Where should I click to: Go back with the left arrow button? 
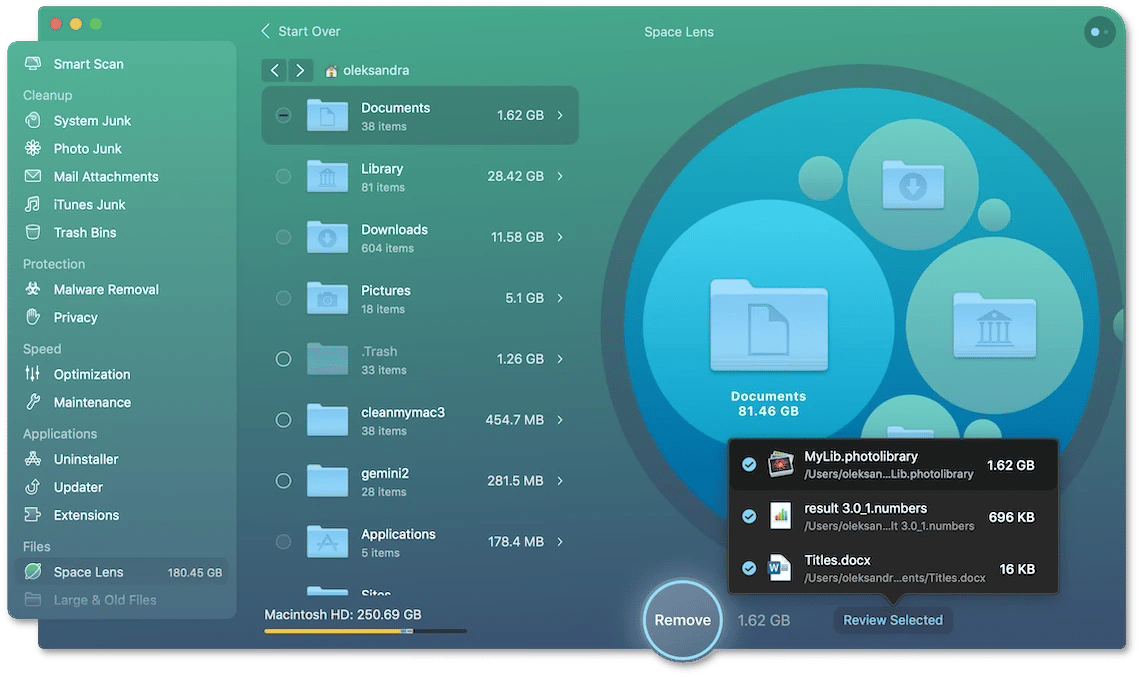click(x=275, y=70)
